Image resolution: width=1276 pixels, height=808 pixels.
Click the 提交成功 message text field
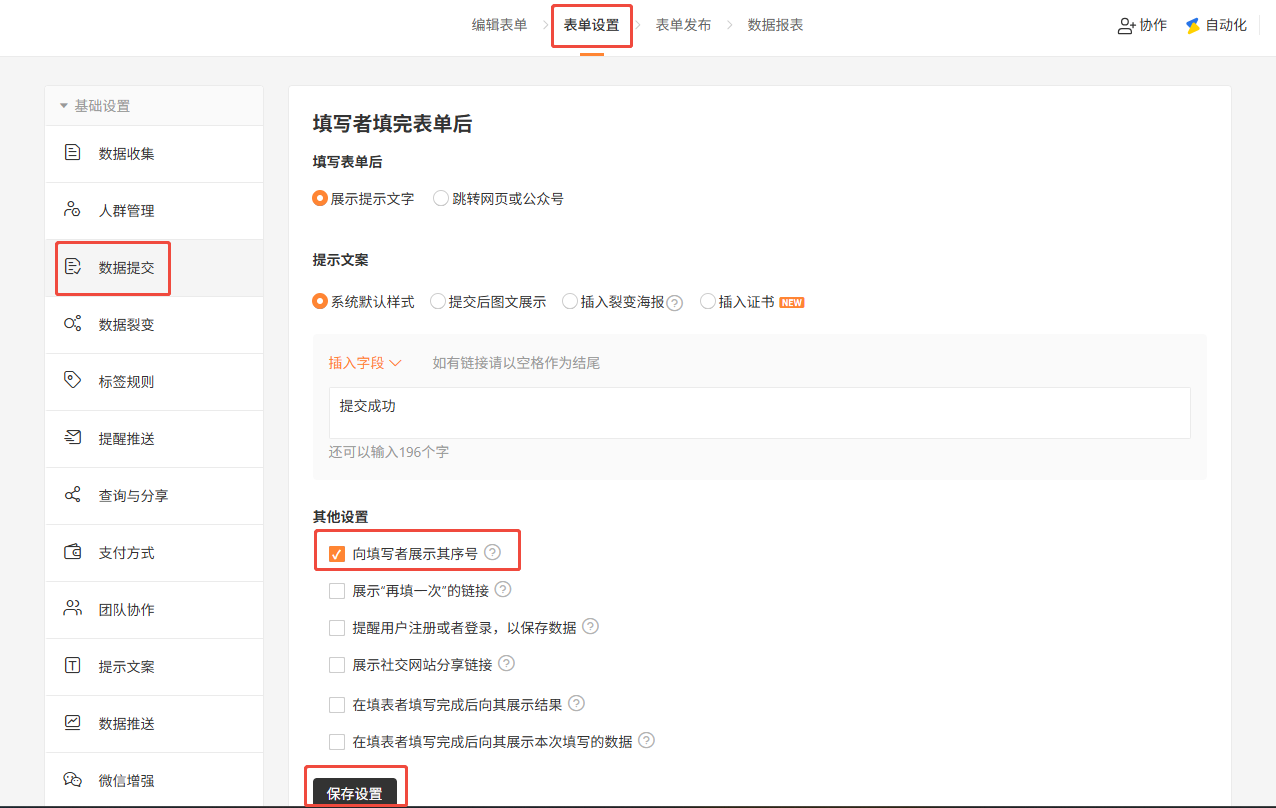[759, 413]
